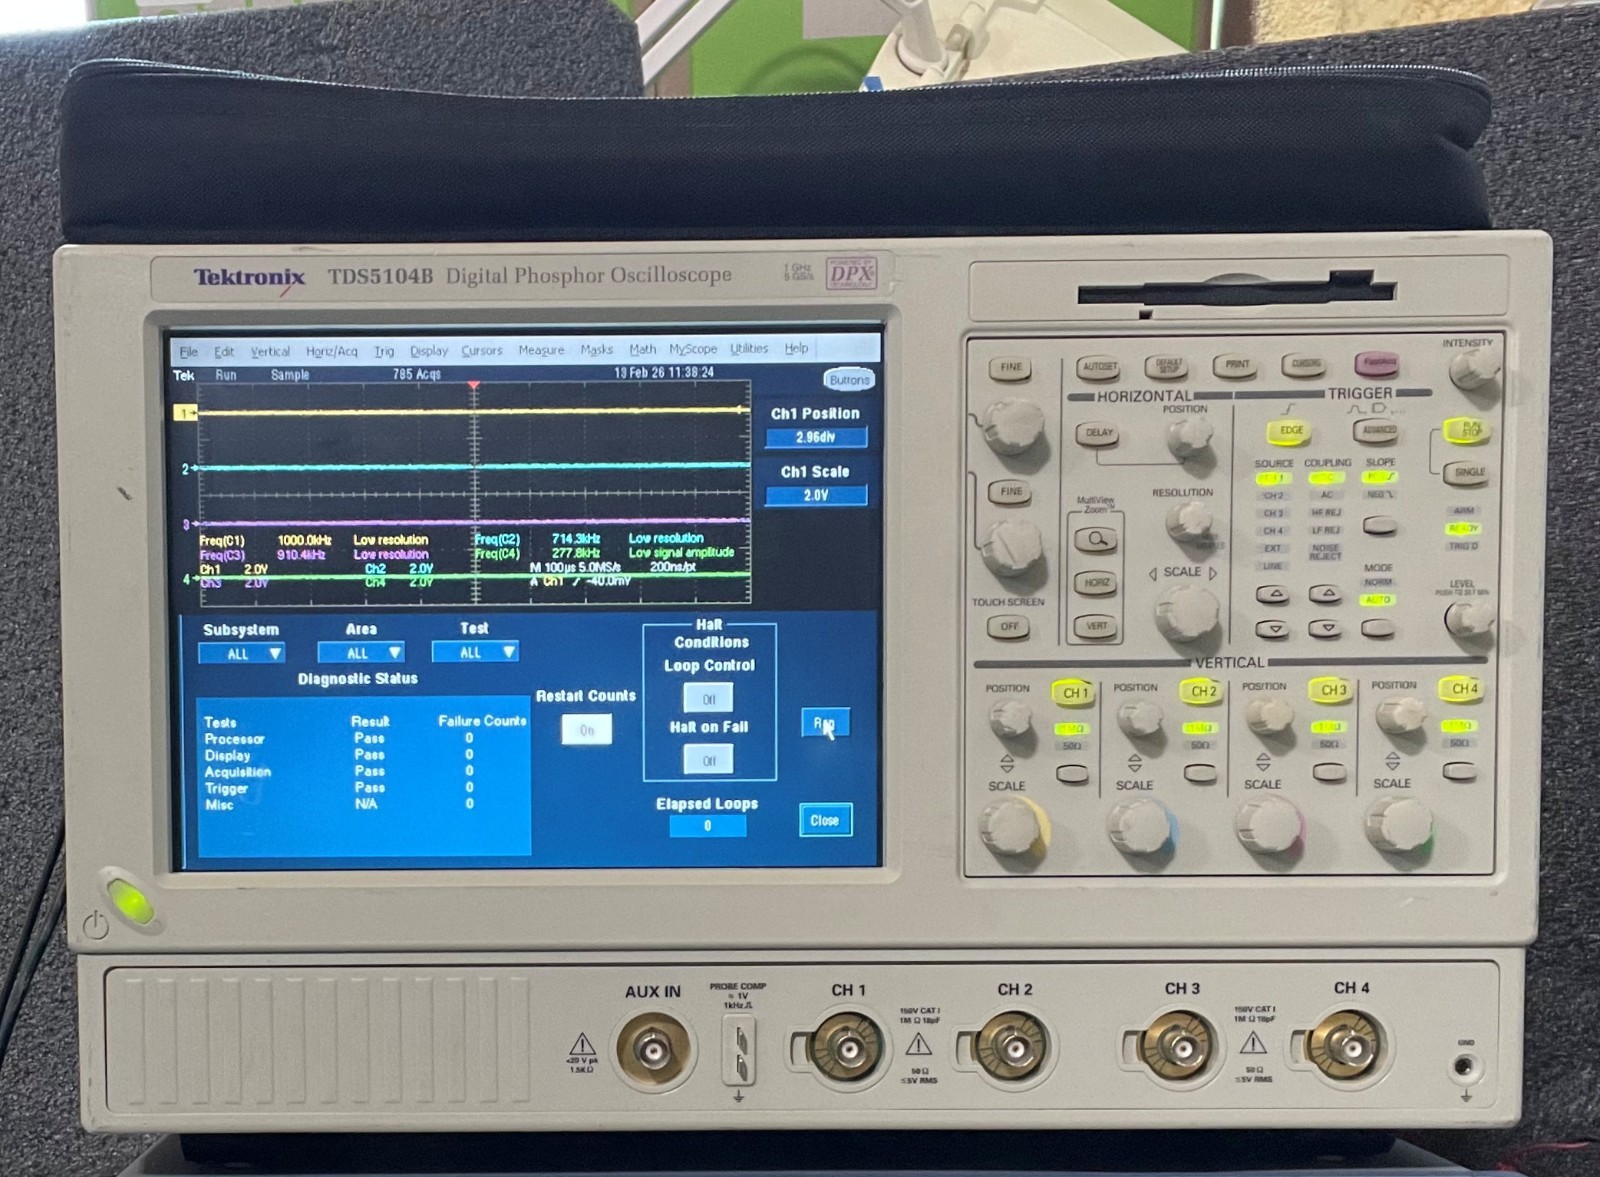Open the MyScope menu
This screenshot has height=1177, width=1600.
pyautogui.click(x=693, y=349)
